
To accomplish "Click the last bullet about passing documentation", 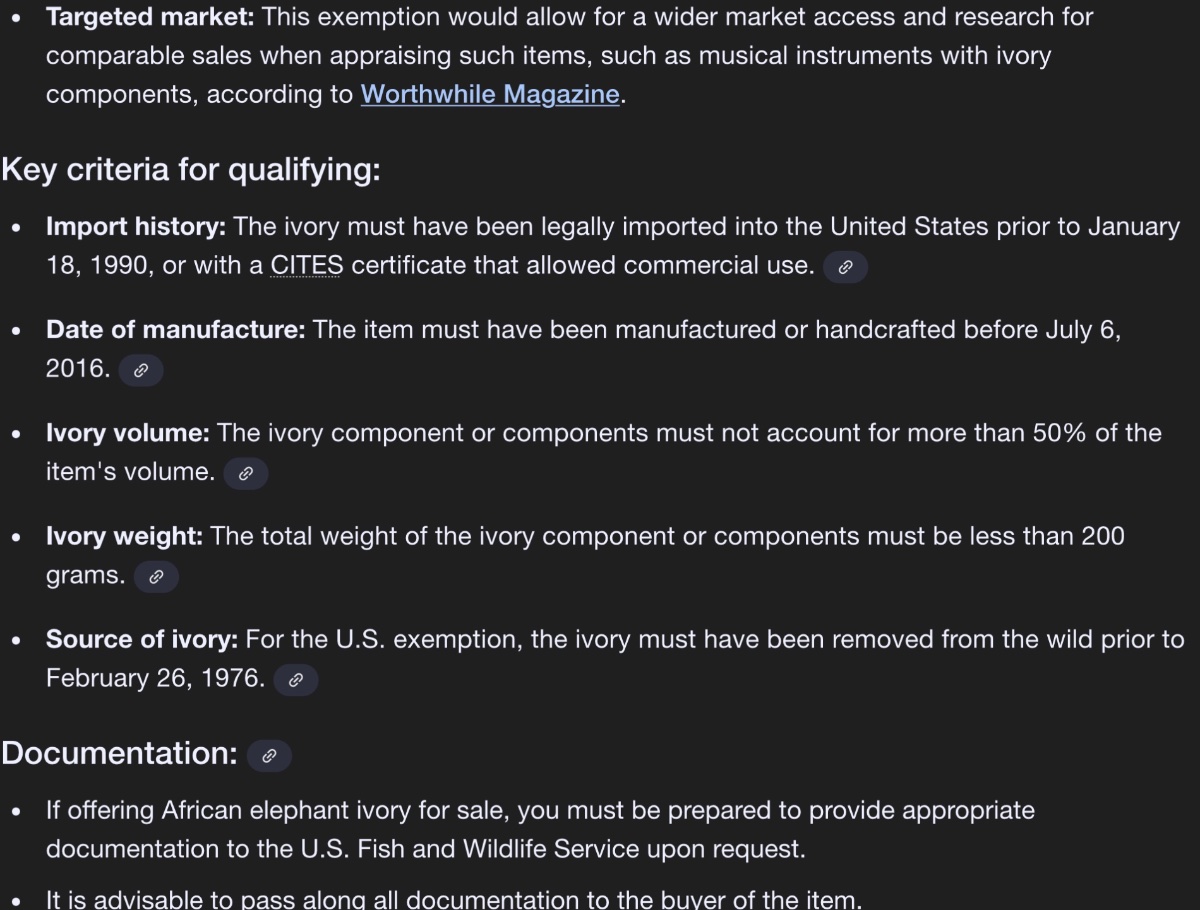I will pos(452,899).
